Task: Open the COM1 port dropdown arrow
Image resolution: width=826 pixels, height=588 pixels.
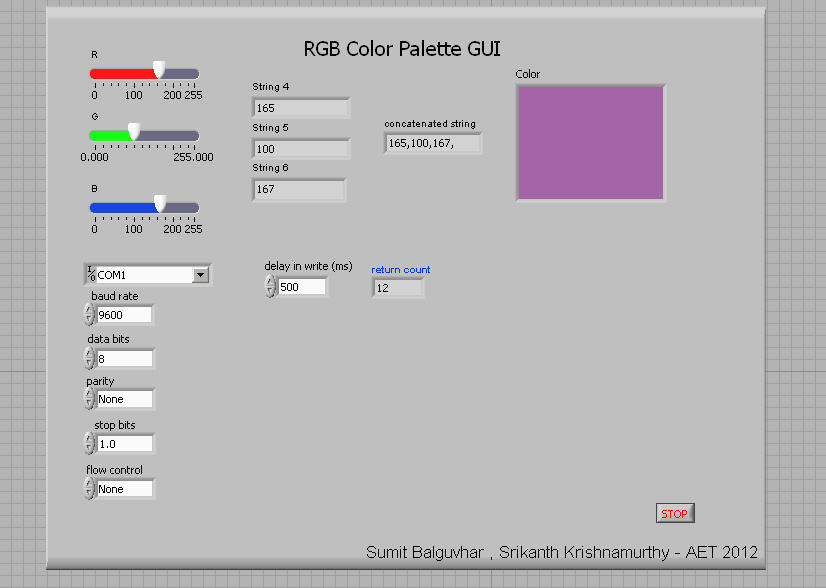Action: (200, 275)
